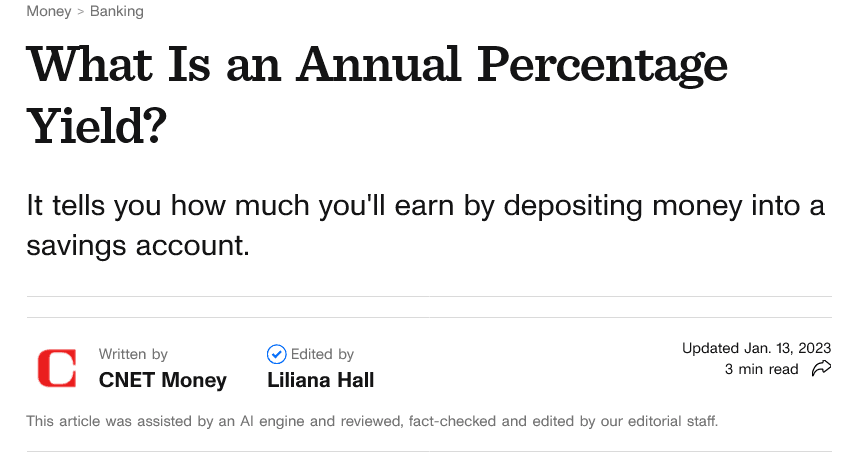Click the breadcrumb arrow separator after Money
The image size is (851, 472).
(x=80, y=11)
